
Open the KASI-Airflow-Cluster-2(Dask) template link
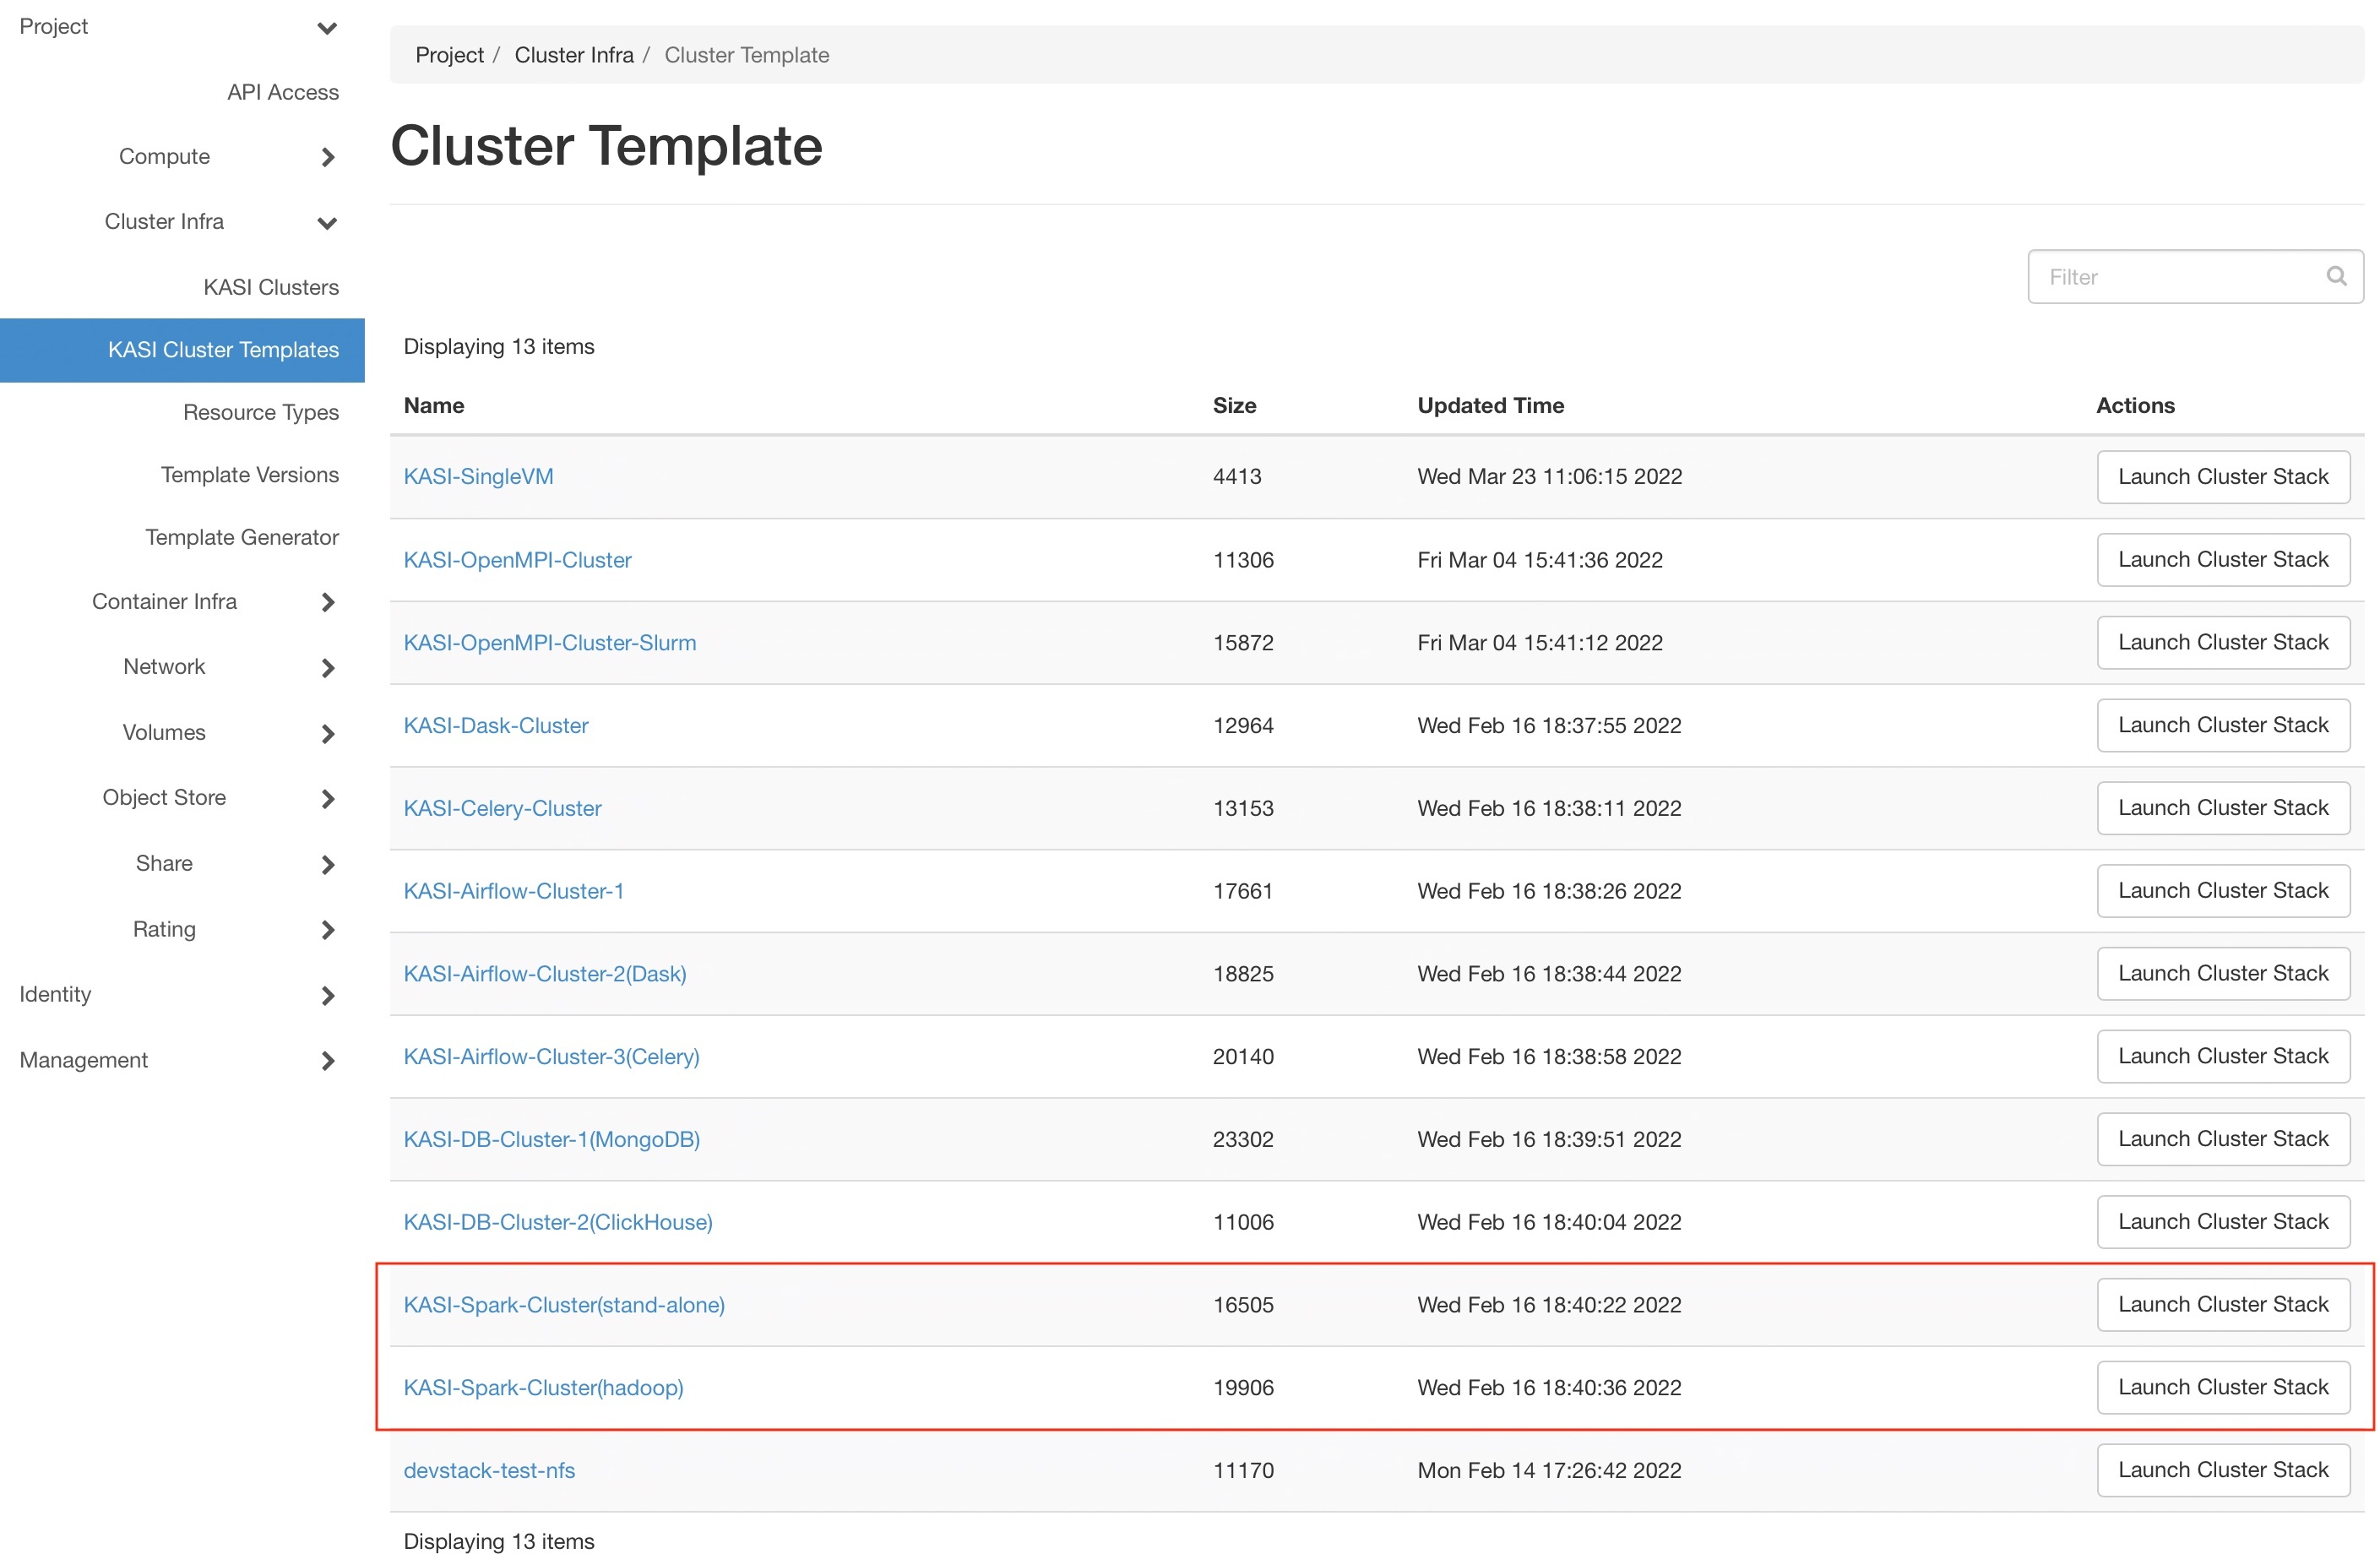tap(545, 975)
